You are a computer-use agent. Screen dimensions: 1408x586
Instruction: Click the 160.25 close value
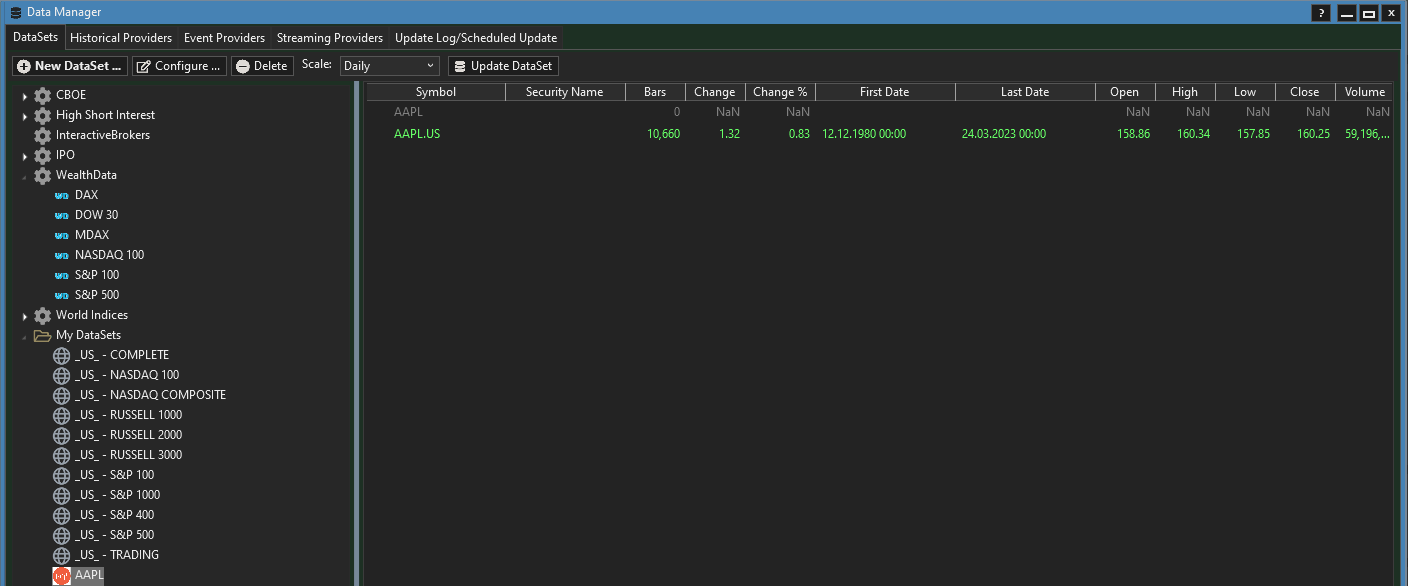click(x=1313, y=134)
